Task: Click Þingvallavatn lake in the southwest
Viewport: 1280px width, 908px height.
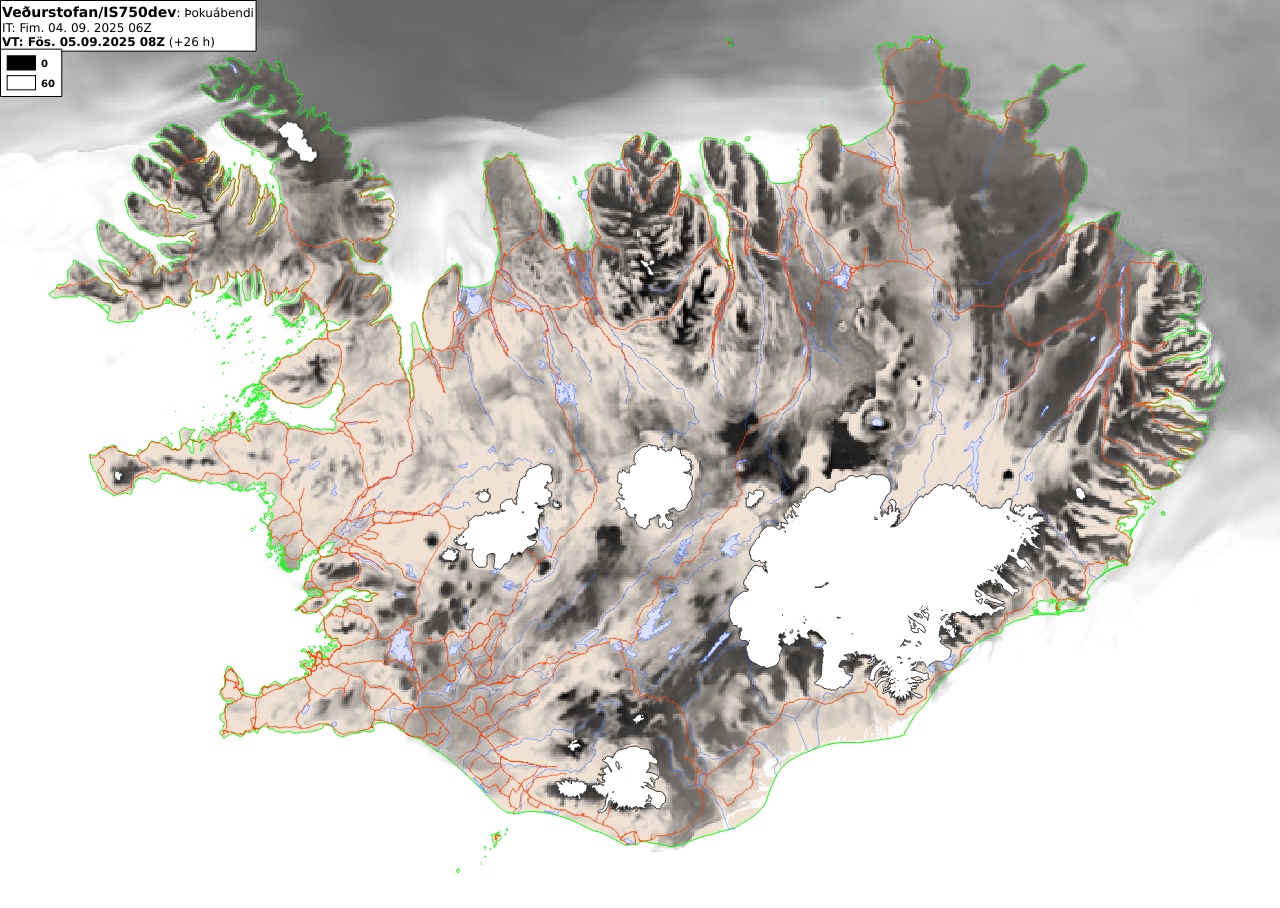Action: tap(402, 646)
